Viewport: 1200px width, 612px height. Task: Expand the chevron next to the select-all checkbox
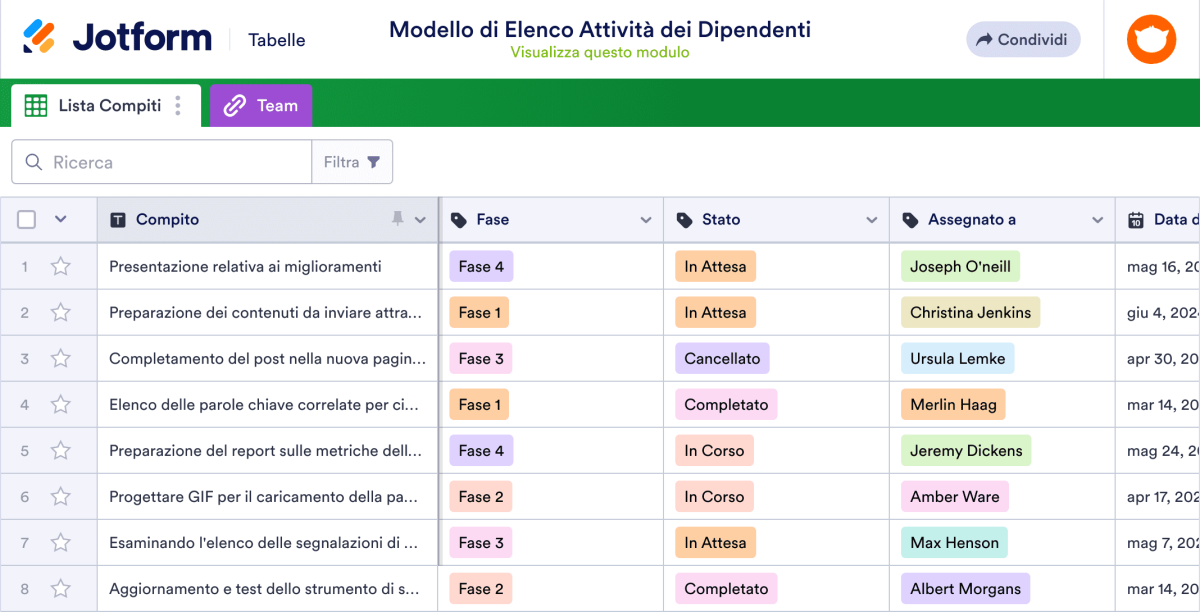[59, 219]
